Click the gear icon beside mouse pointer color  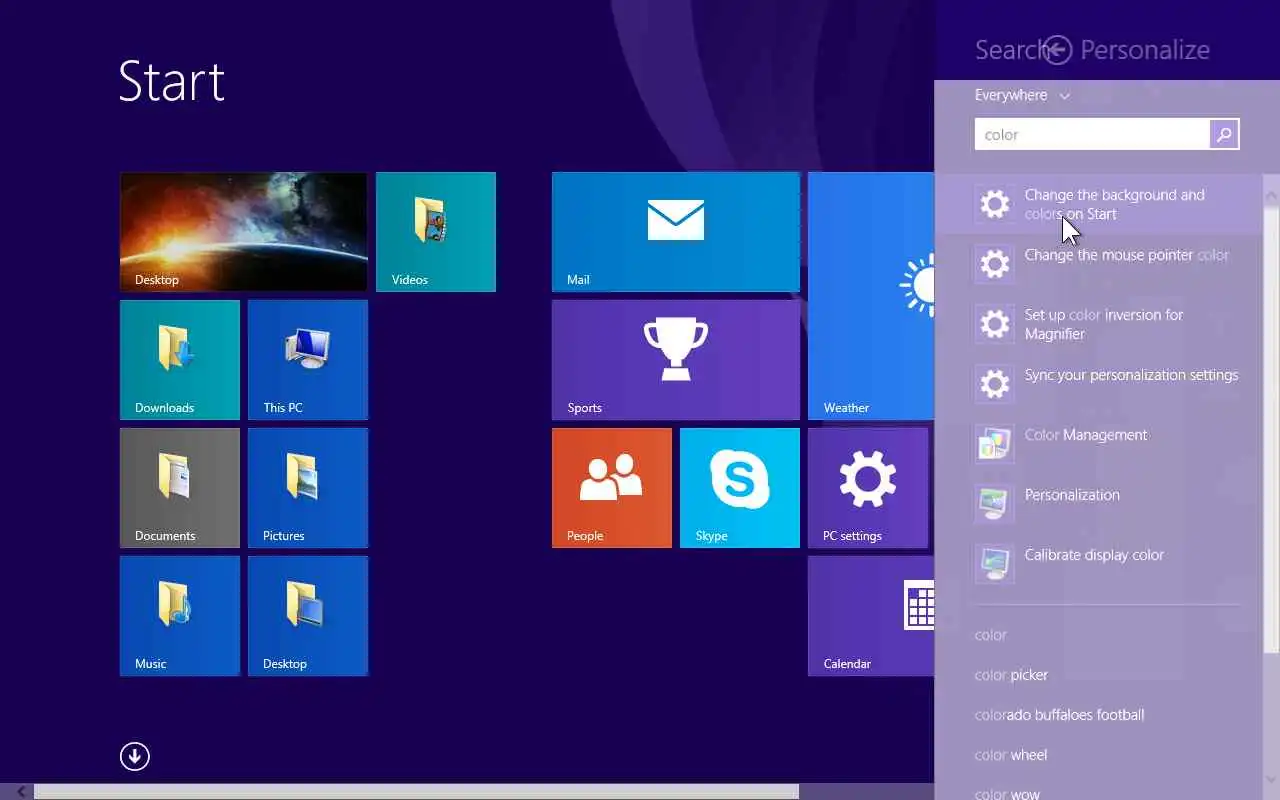click(x=995, y=264)
